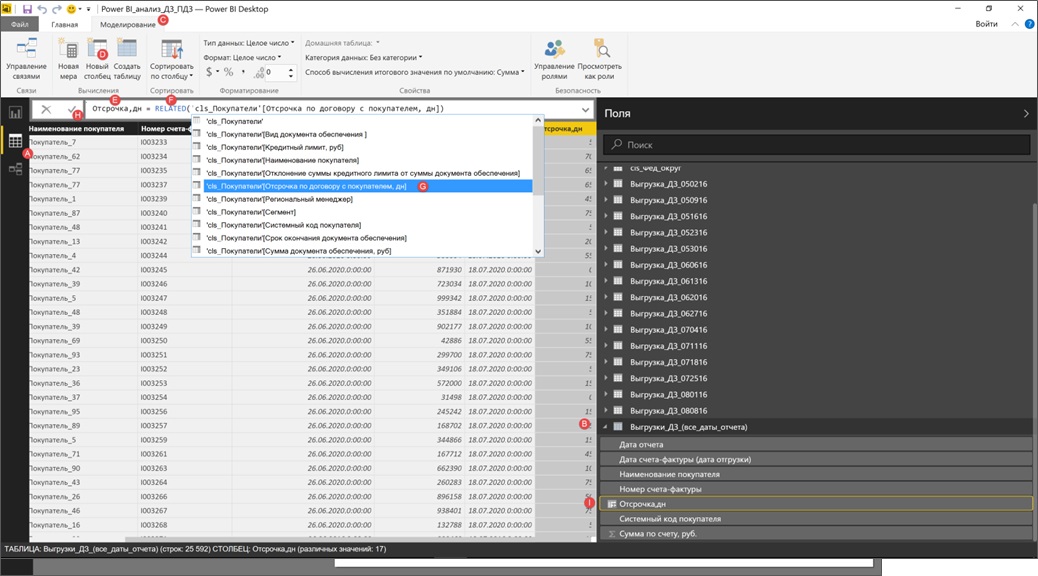
Task: Collapse the Выгрузки_ДЗ_(все_даты_отчета) table
Action: pos(606,427)
